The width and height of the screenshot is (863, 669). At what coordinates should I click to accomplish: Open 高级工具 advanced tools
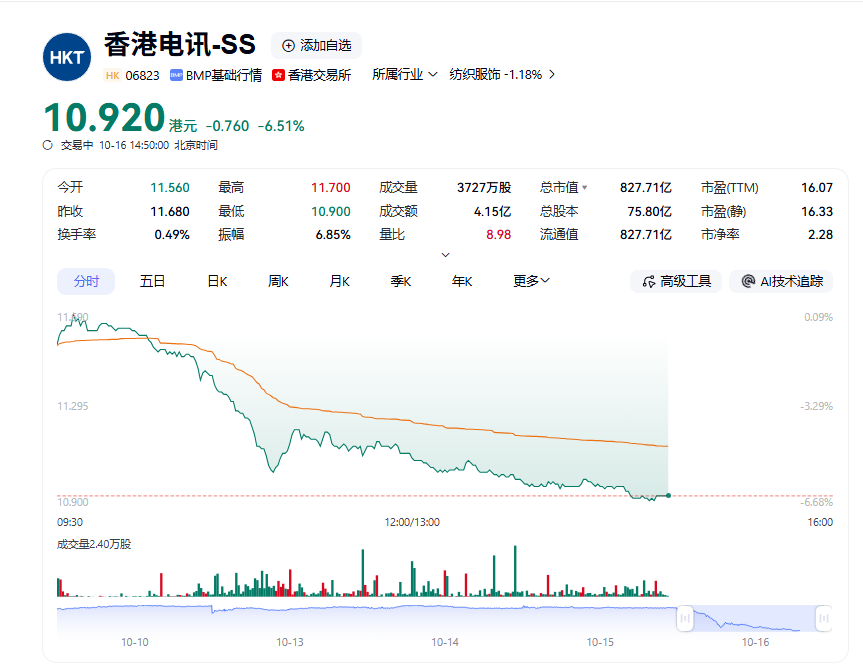[x=676, y=282]
